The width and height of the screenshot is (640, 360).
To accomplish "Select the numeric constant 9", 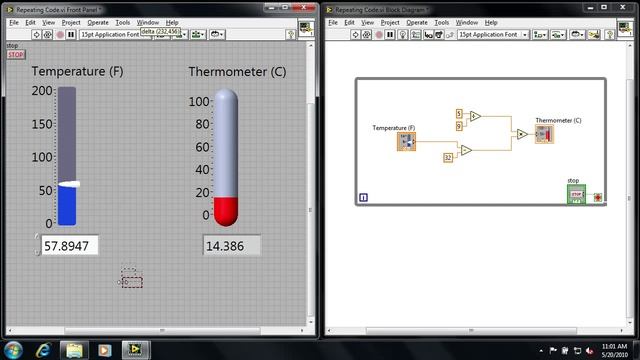I will 459,126.
